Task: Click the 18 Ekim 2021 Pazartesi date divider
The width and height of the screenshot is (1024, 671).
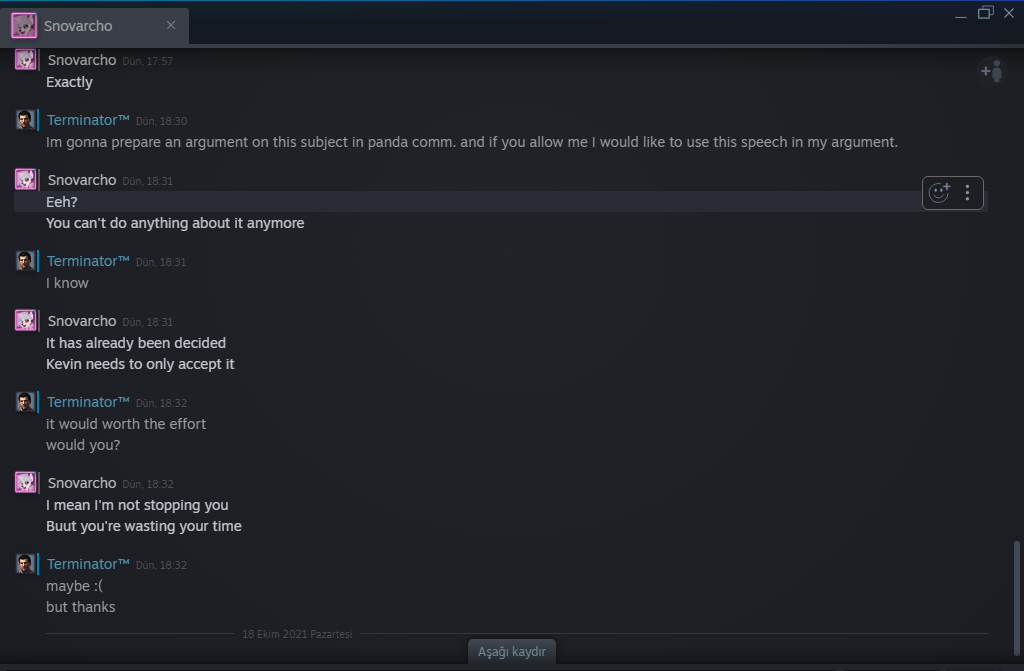Action: pos(297,634)
